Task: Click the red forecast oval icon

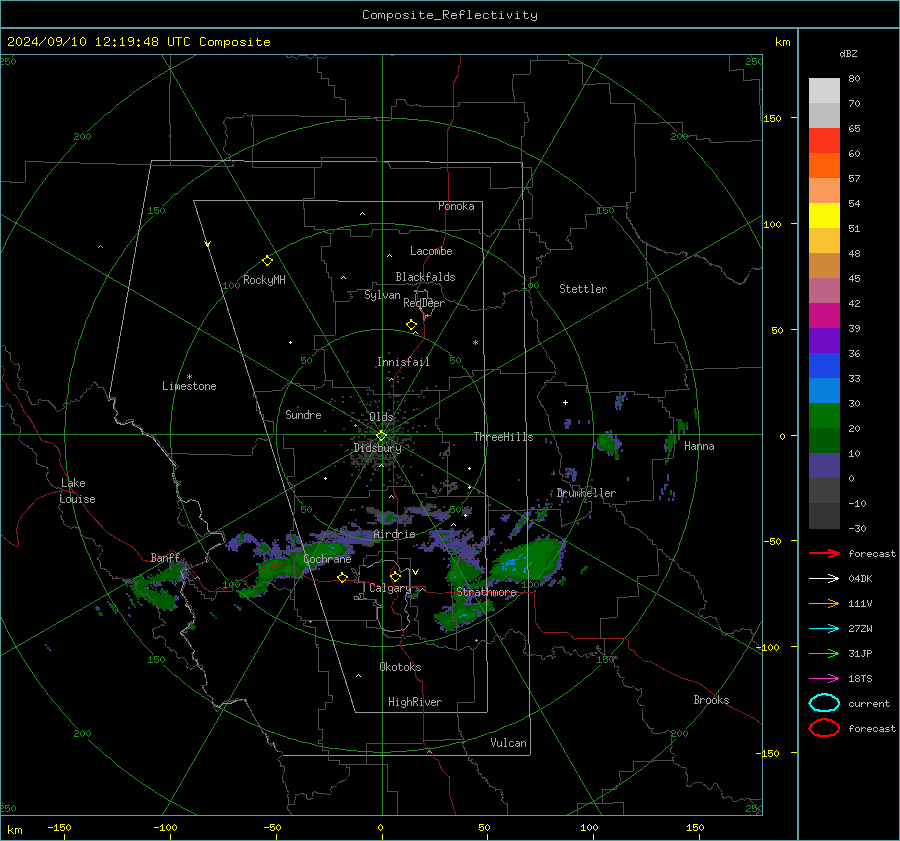Action: pyautogui.click(x=824, y=728)
